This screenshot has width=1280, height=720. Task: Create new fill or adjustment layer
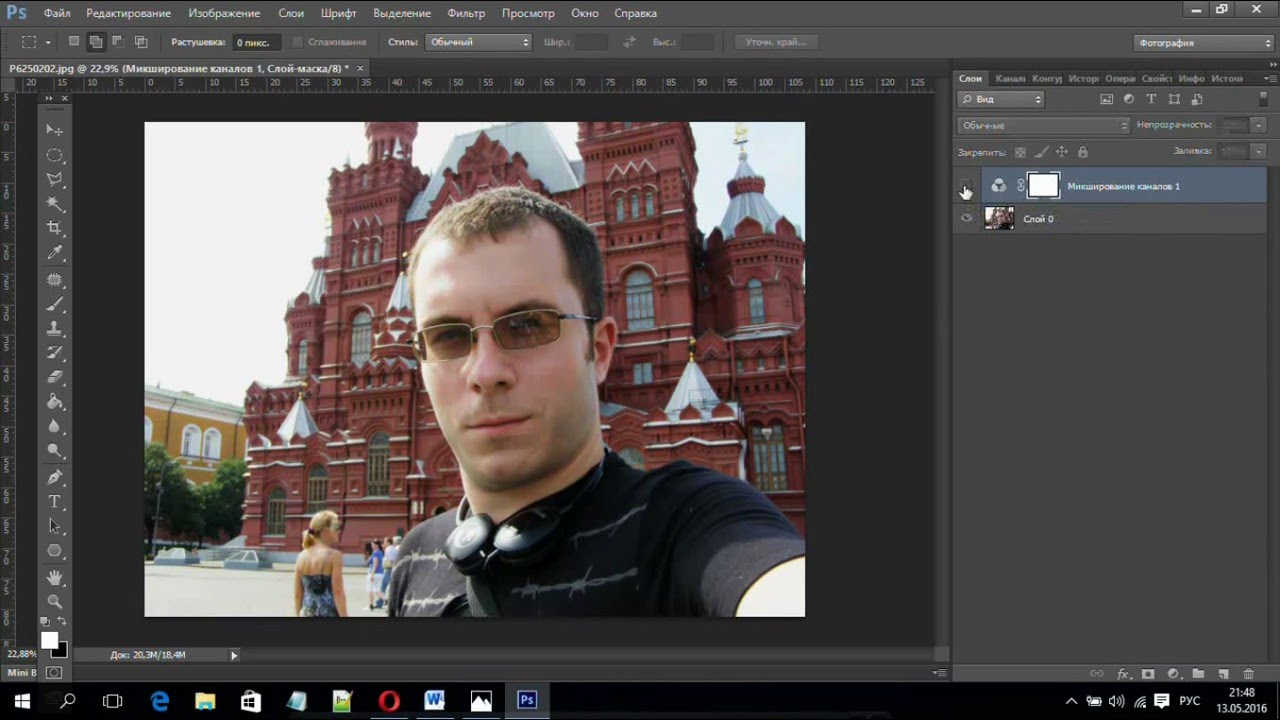pos(1173,674)
